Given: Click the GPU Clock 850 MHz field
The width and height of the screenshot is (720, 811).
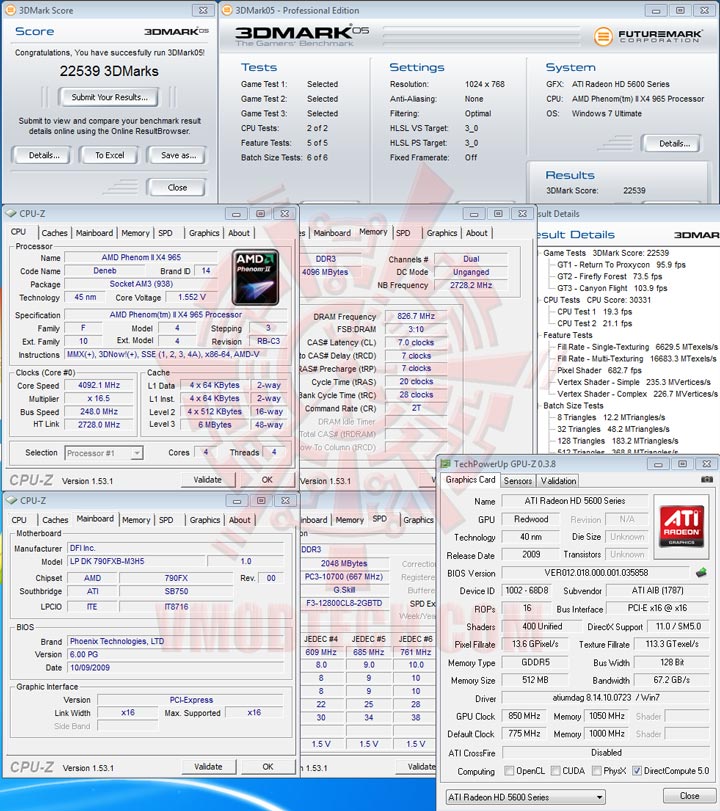Looking at the screenshot, I should click(524, 716).
